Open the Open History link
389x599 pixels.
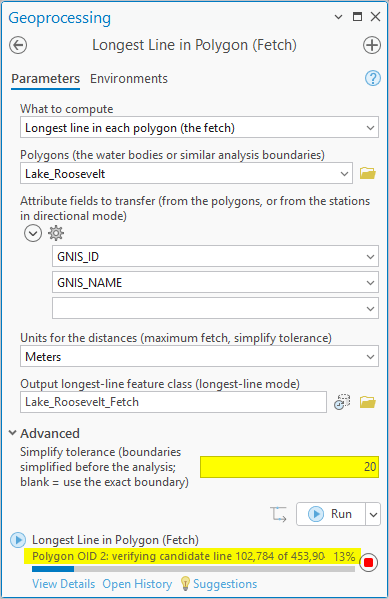pos(137,584)
